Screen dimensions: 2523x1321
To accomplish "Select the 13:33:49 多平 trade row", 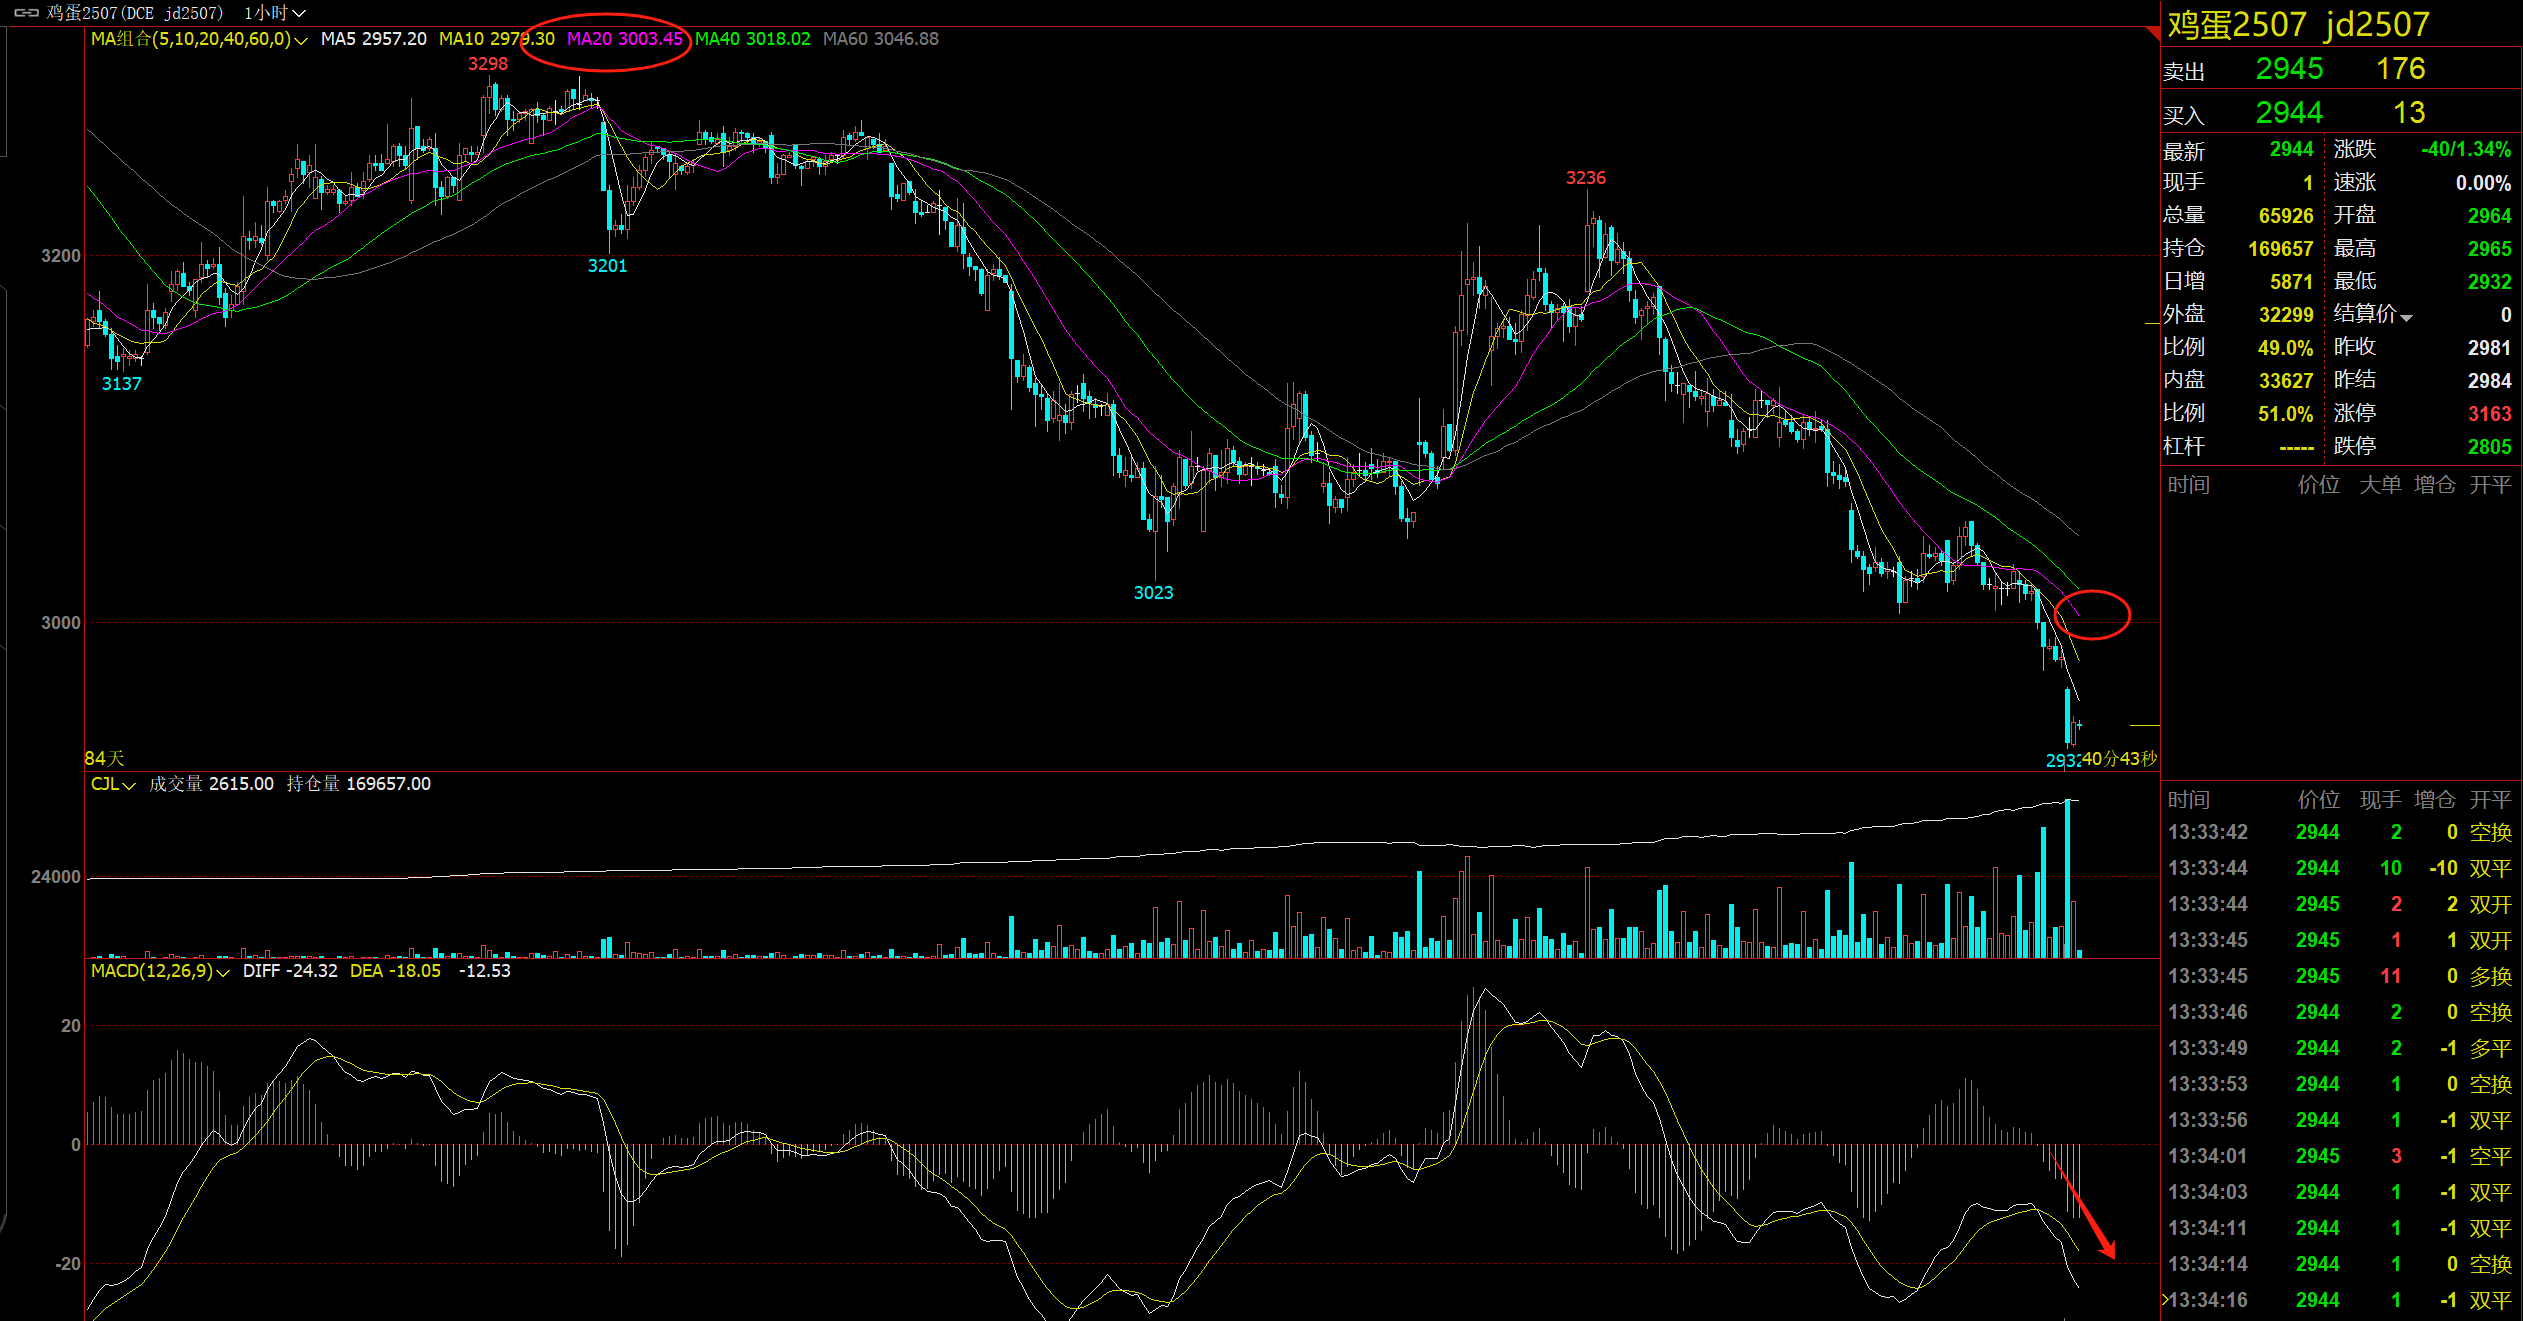I will click(x=2339, y=1048).
